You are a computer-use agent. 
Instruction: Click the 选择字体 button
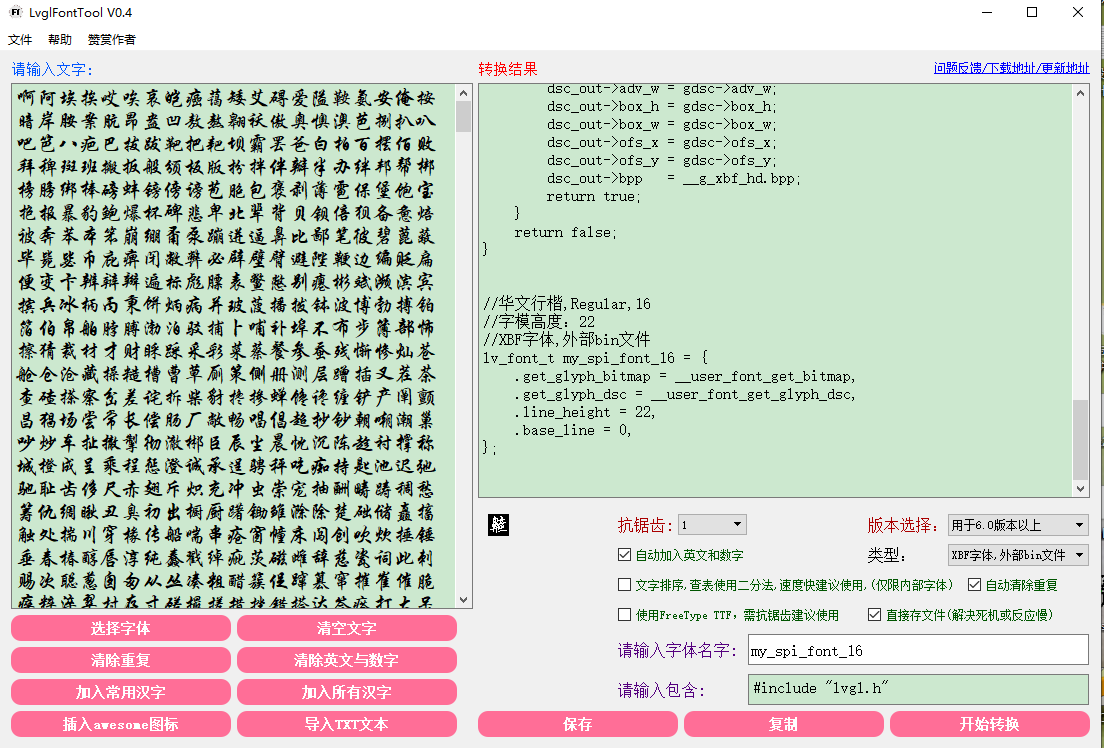click(121, 628)
